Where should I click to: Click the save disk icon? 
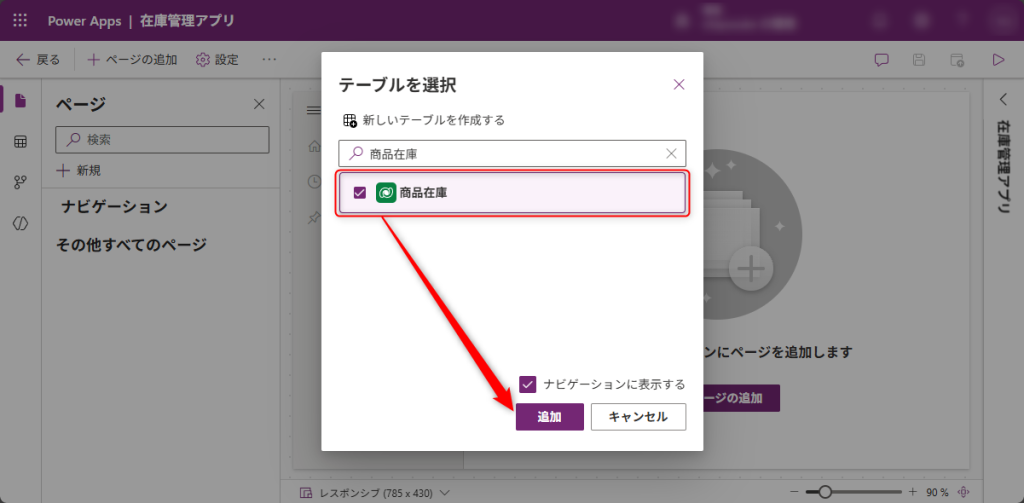[x=919, y=60]
